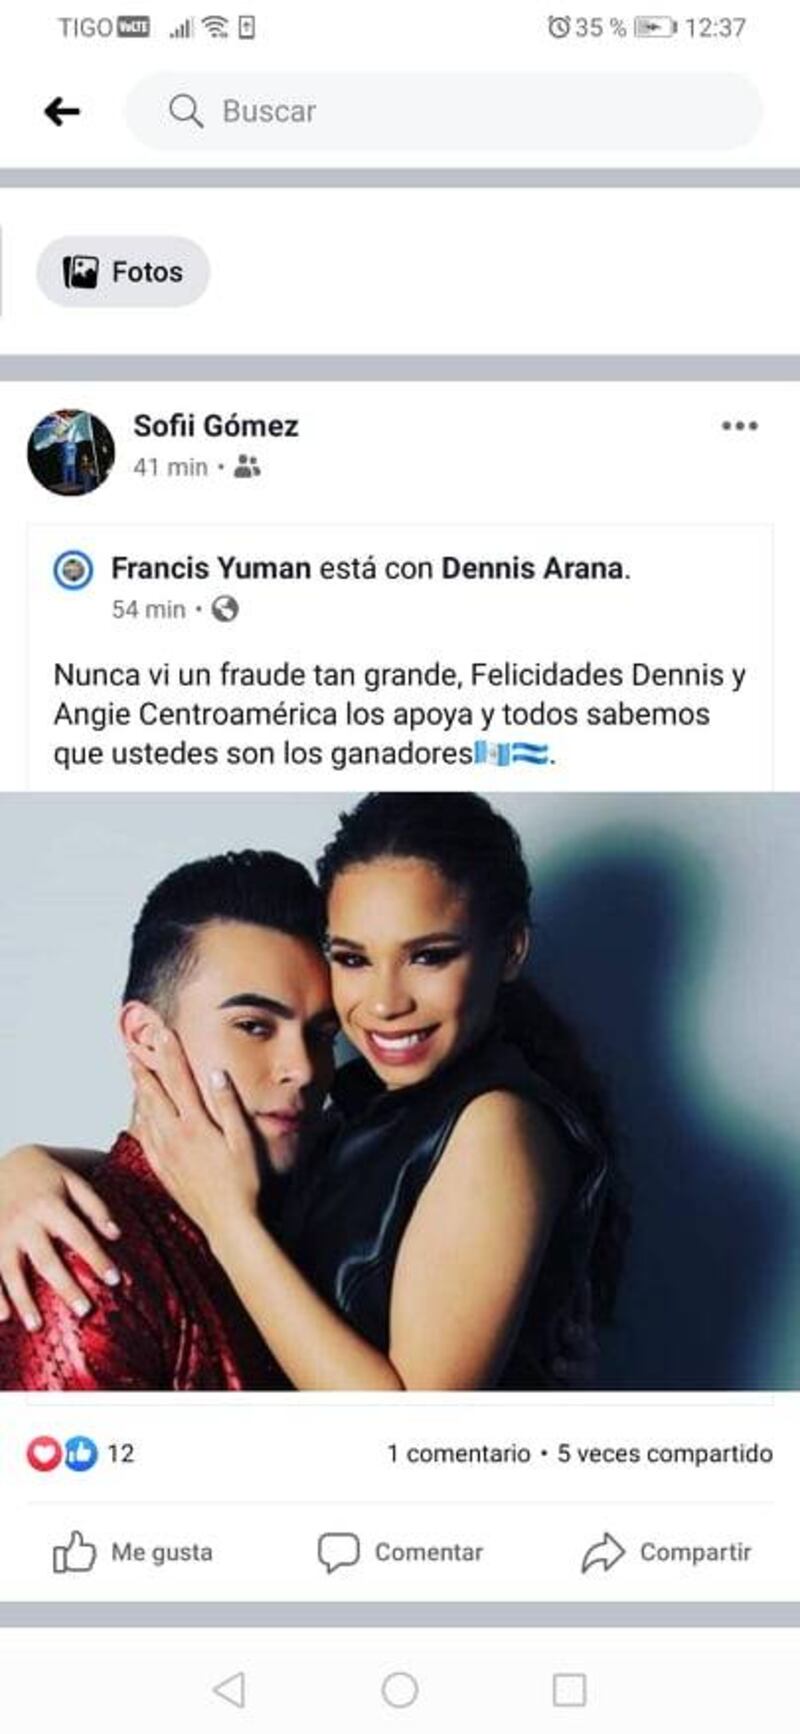View the 5 veces compartido list
800x1734 pixels.
665,1453
